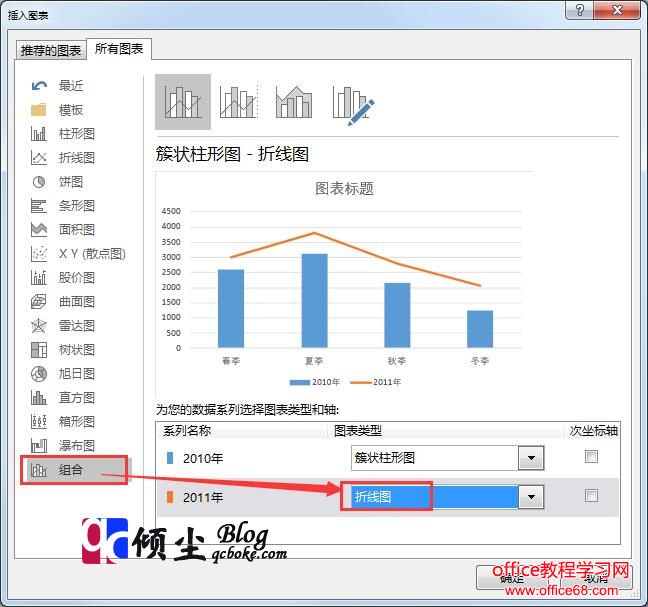Choose the Combo (组合) chart icon
The height and width of the screenshot is (607, 648).
[39, 470]
